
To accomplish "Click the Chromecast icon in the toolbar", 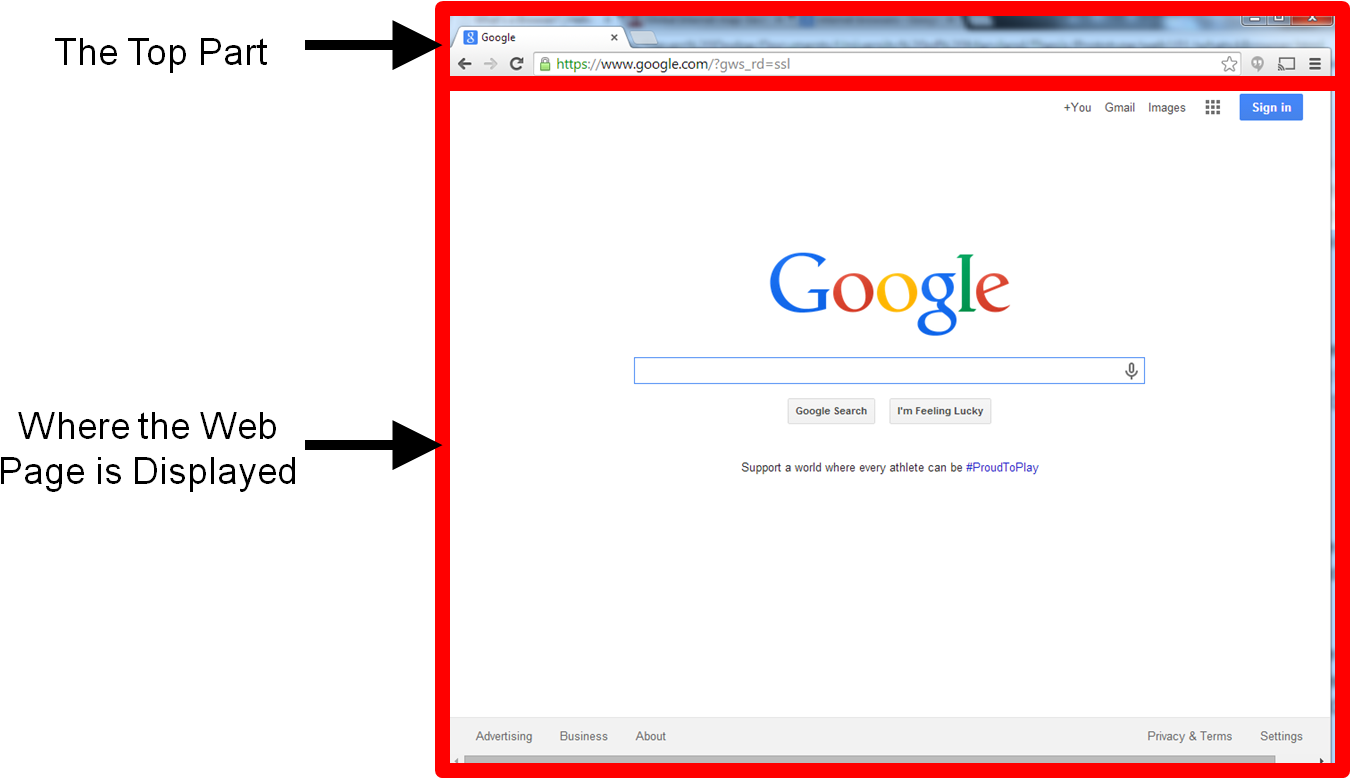I will [x=1286, y=62].
